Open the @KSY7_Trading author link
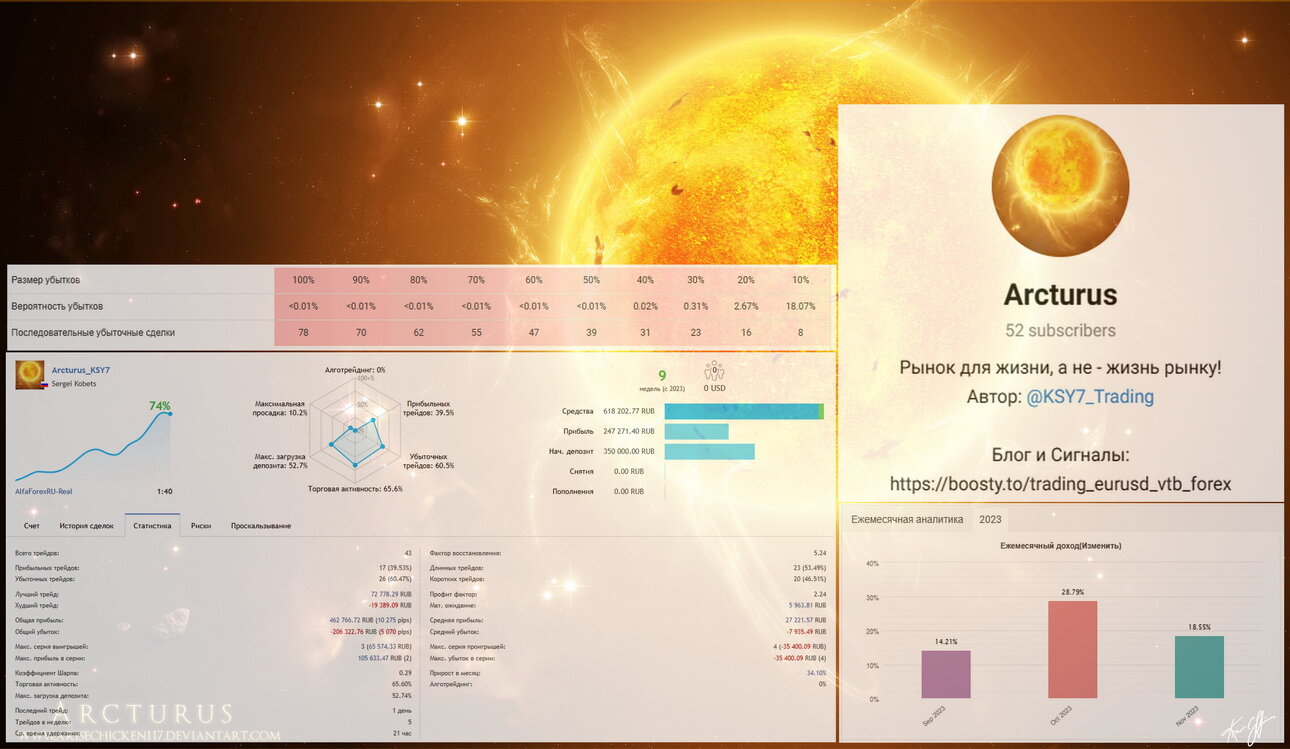Image resolution: width=1290 pixels, height=749 pixels. pos(1090,397)
